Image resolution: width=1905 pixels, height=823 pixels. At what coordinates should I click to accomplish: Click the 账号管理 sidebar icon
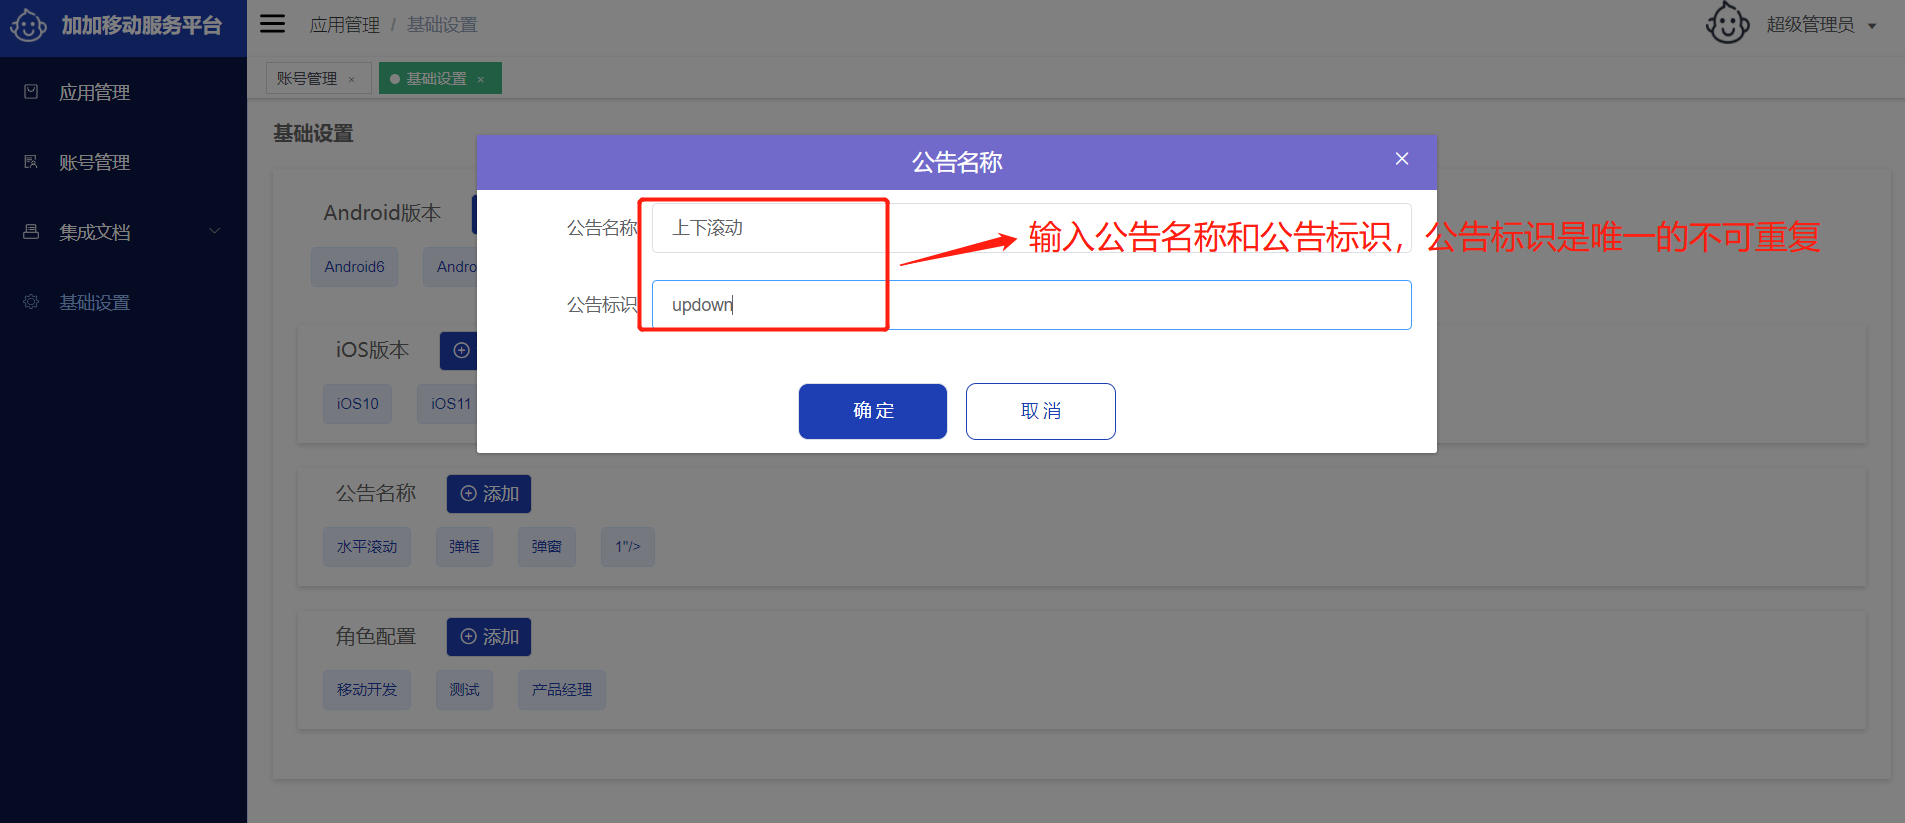click(31, 162)
